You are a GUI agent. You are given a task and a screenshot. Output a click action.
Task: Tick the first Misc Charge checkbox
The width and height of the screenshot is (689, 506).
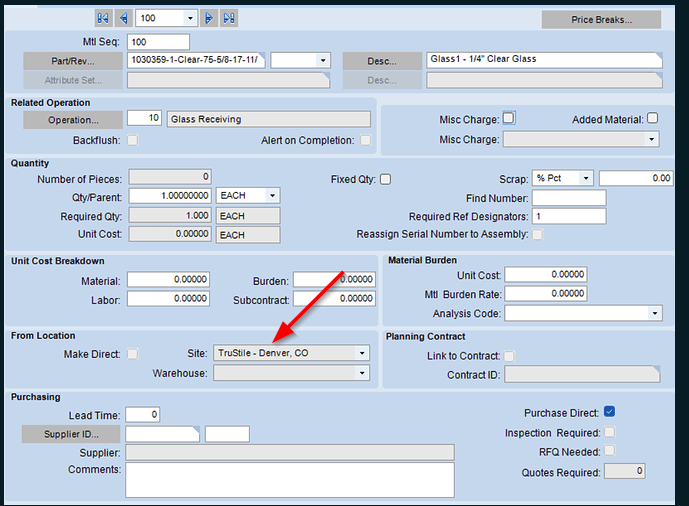(508, 118)
